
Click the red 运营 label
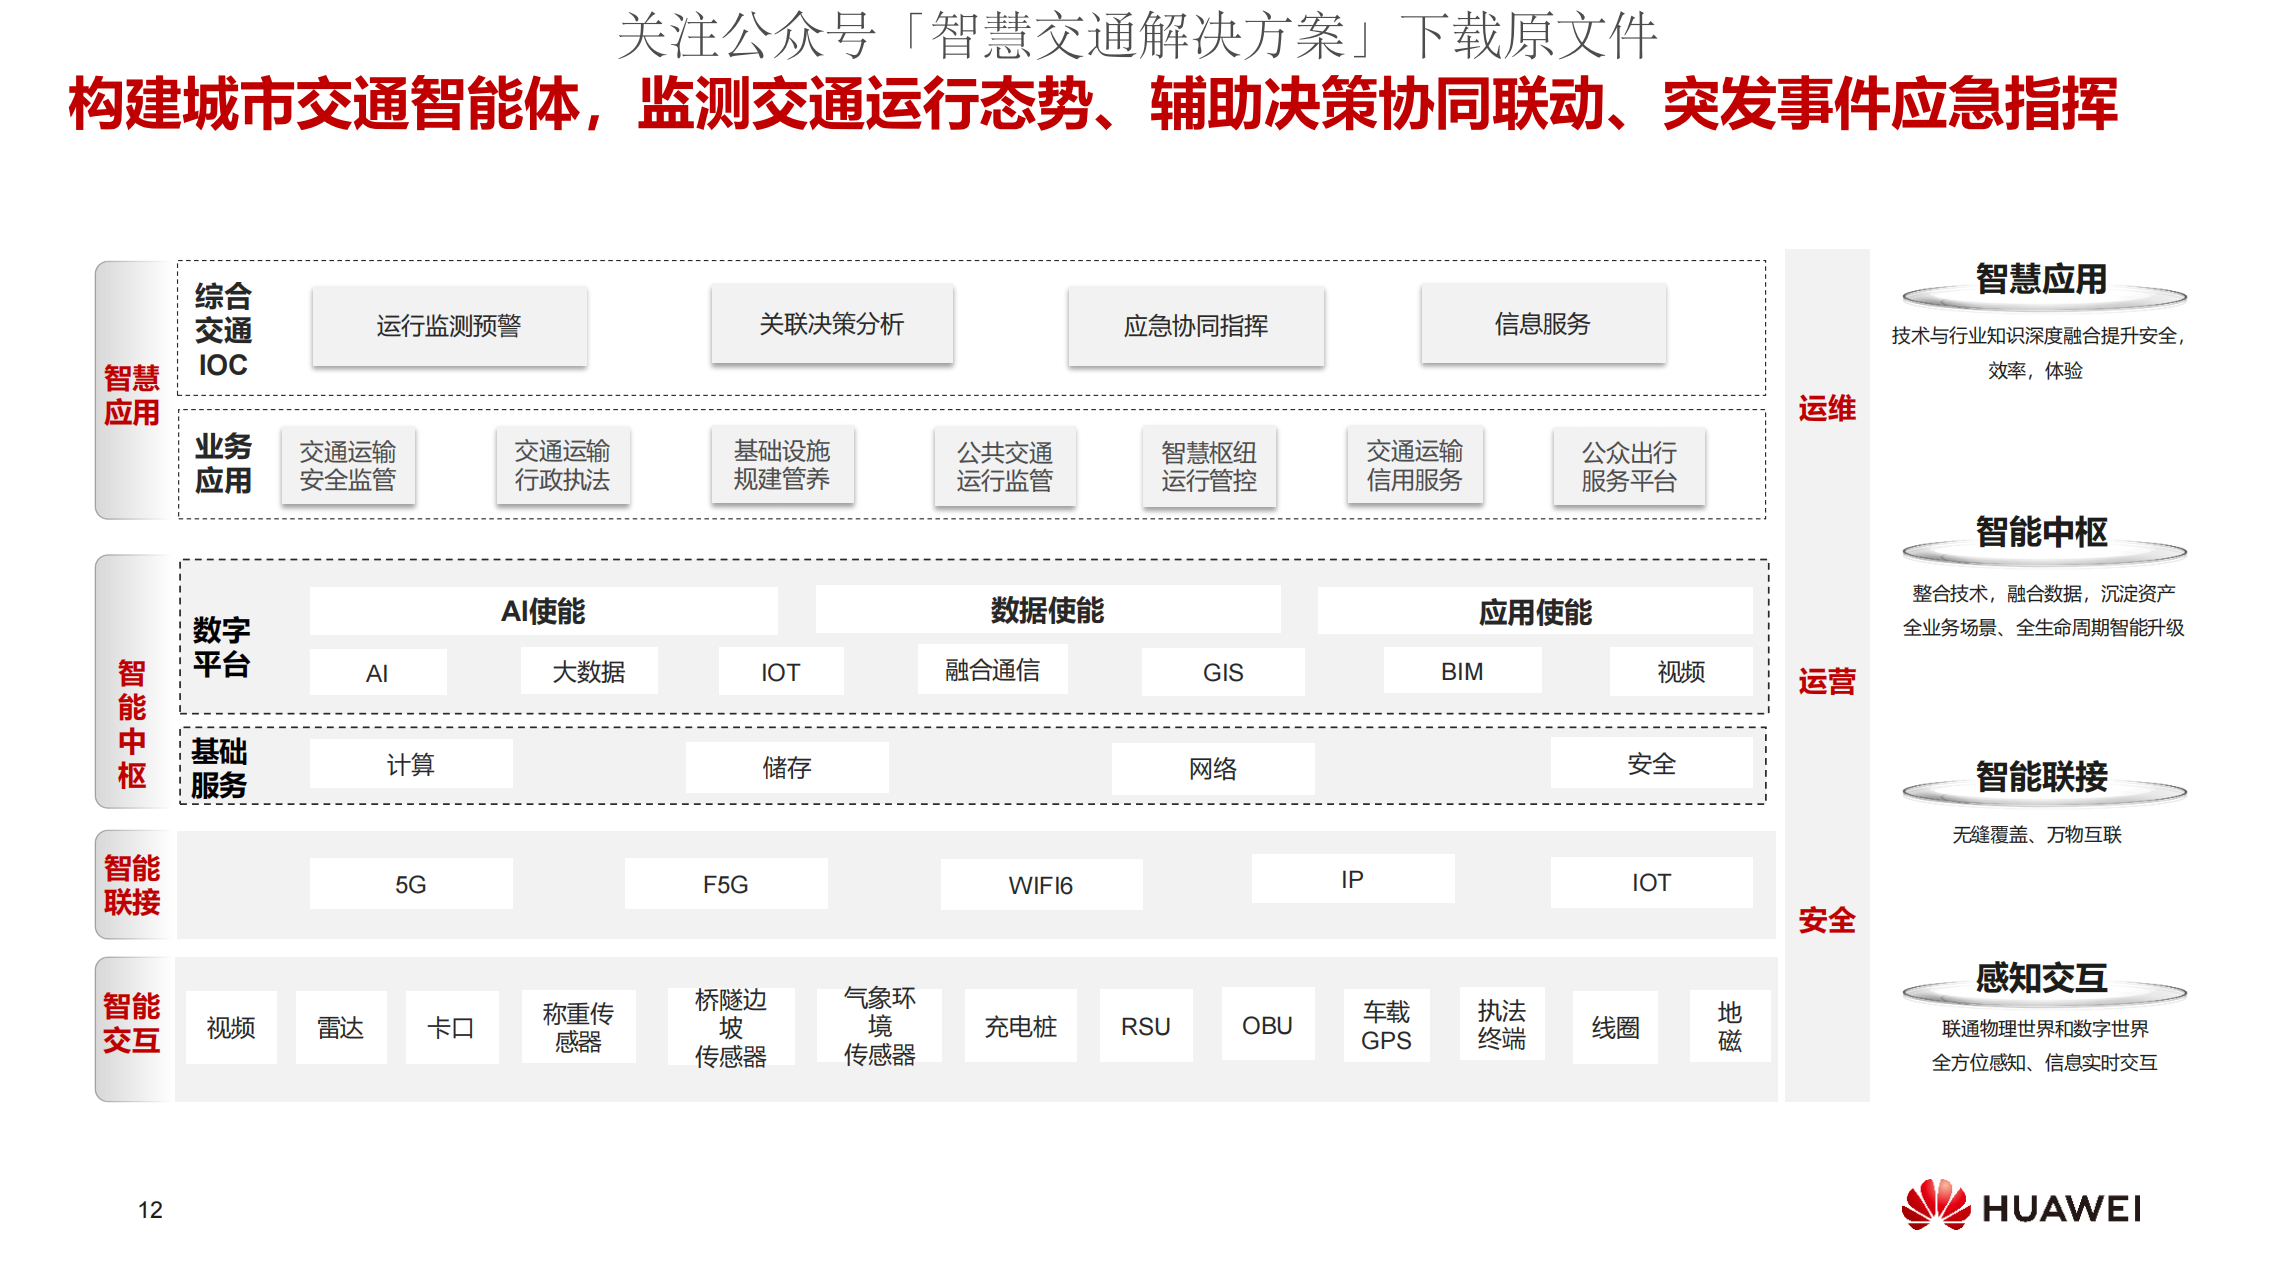coord(1827,682)
